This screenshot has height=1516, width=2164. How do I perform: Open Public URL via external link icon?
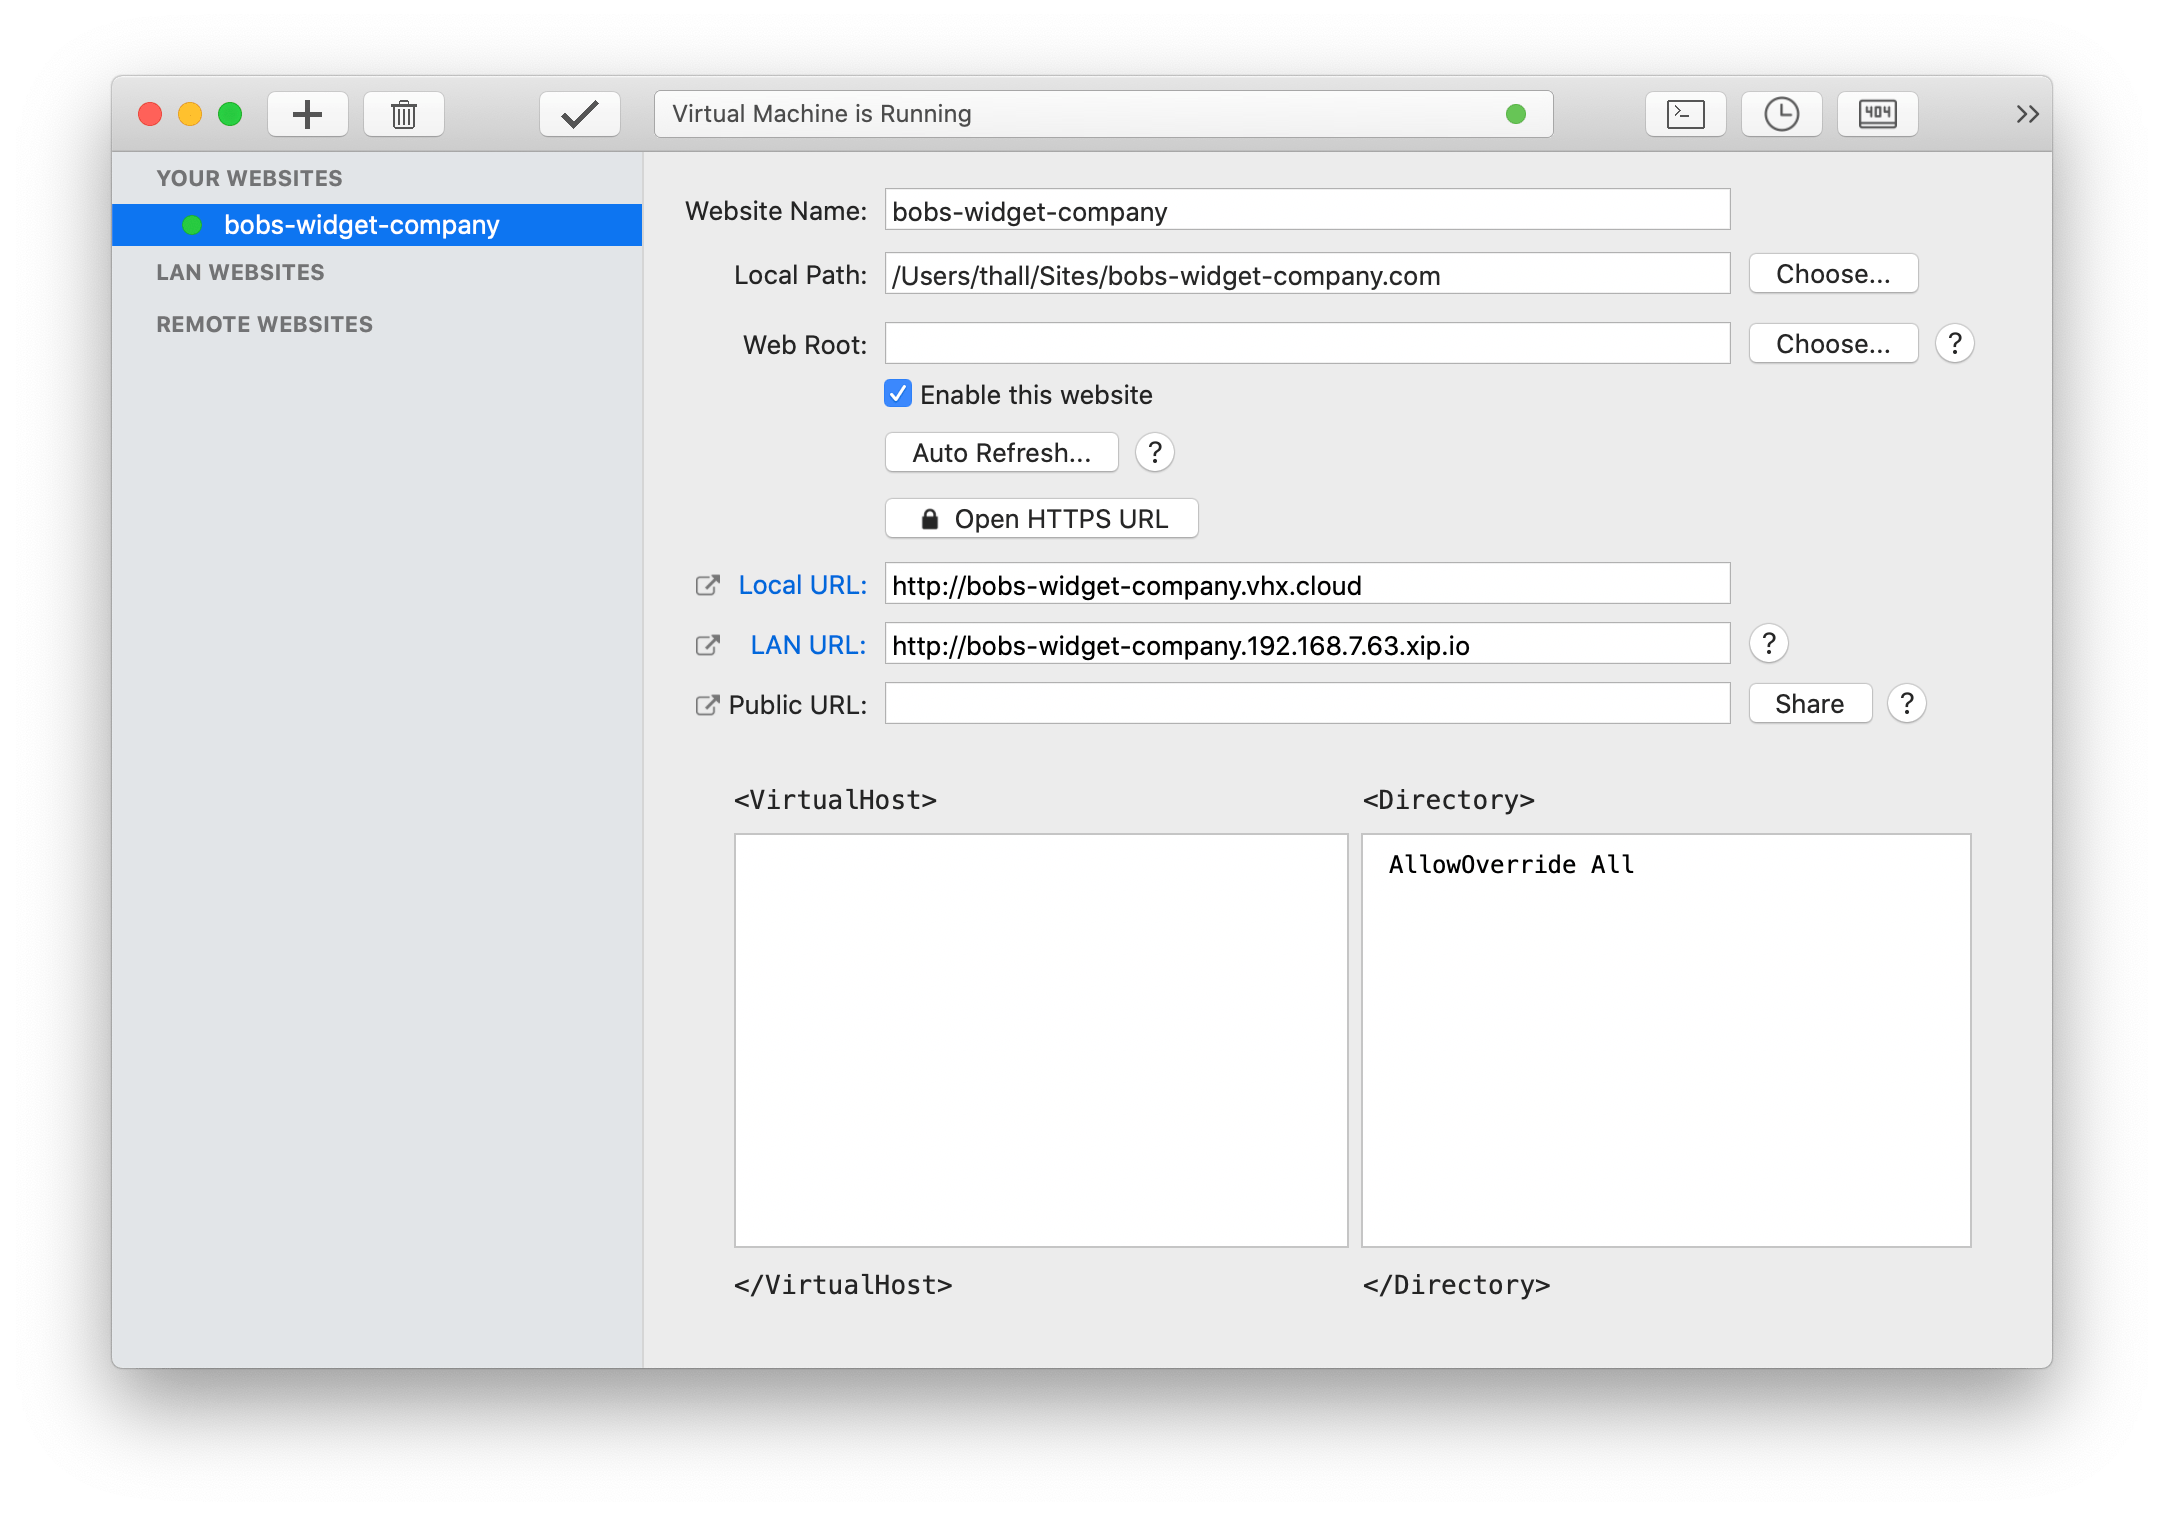click(x=707, y=706)
